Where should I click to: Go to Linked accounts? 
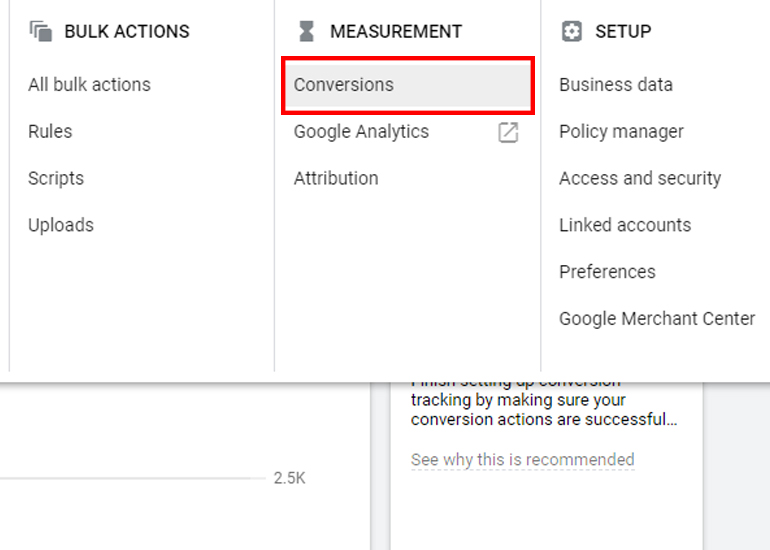click(625, 225)
